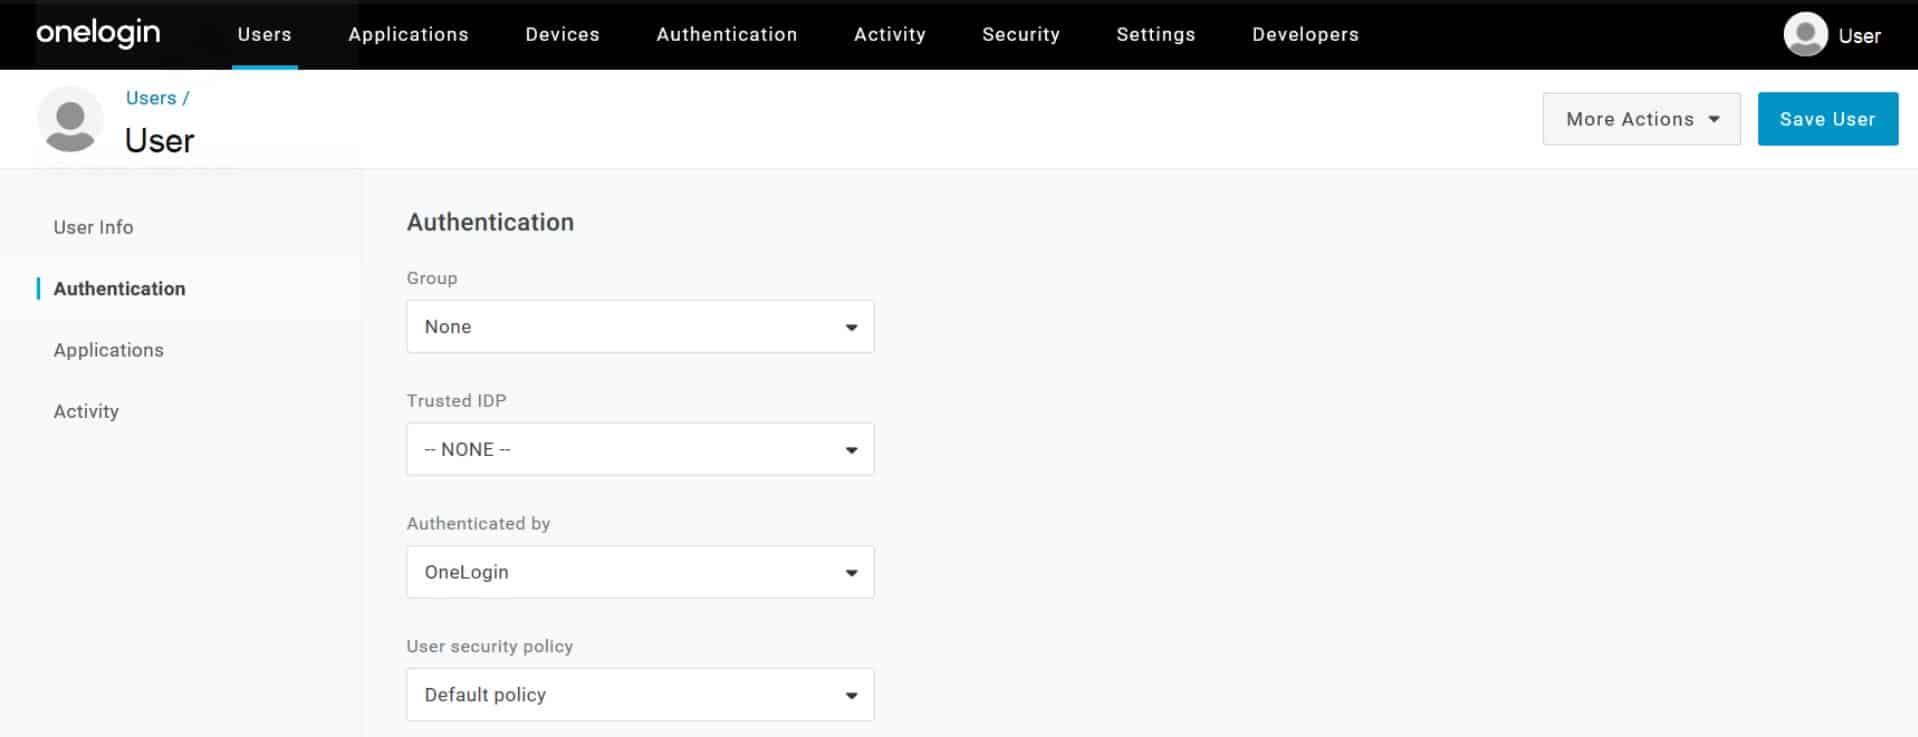Open the Activity top menu

889,34
